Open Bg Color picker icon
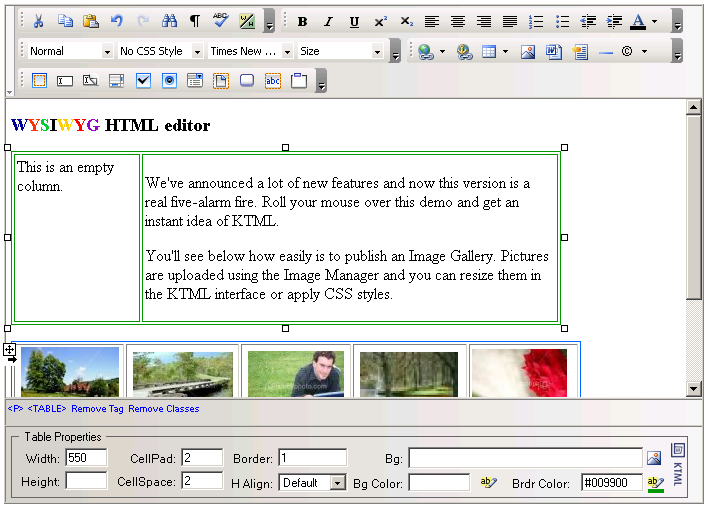708x508 pixels. coord(489,482)
